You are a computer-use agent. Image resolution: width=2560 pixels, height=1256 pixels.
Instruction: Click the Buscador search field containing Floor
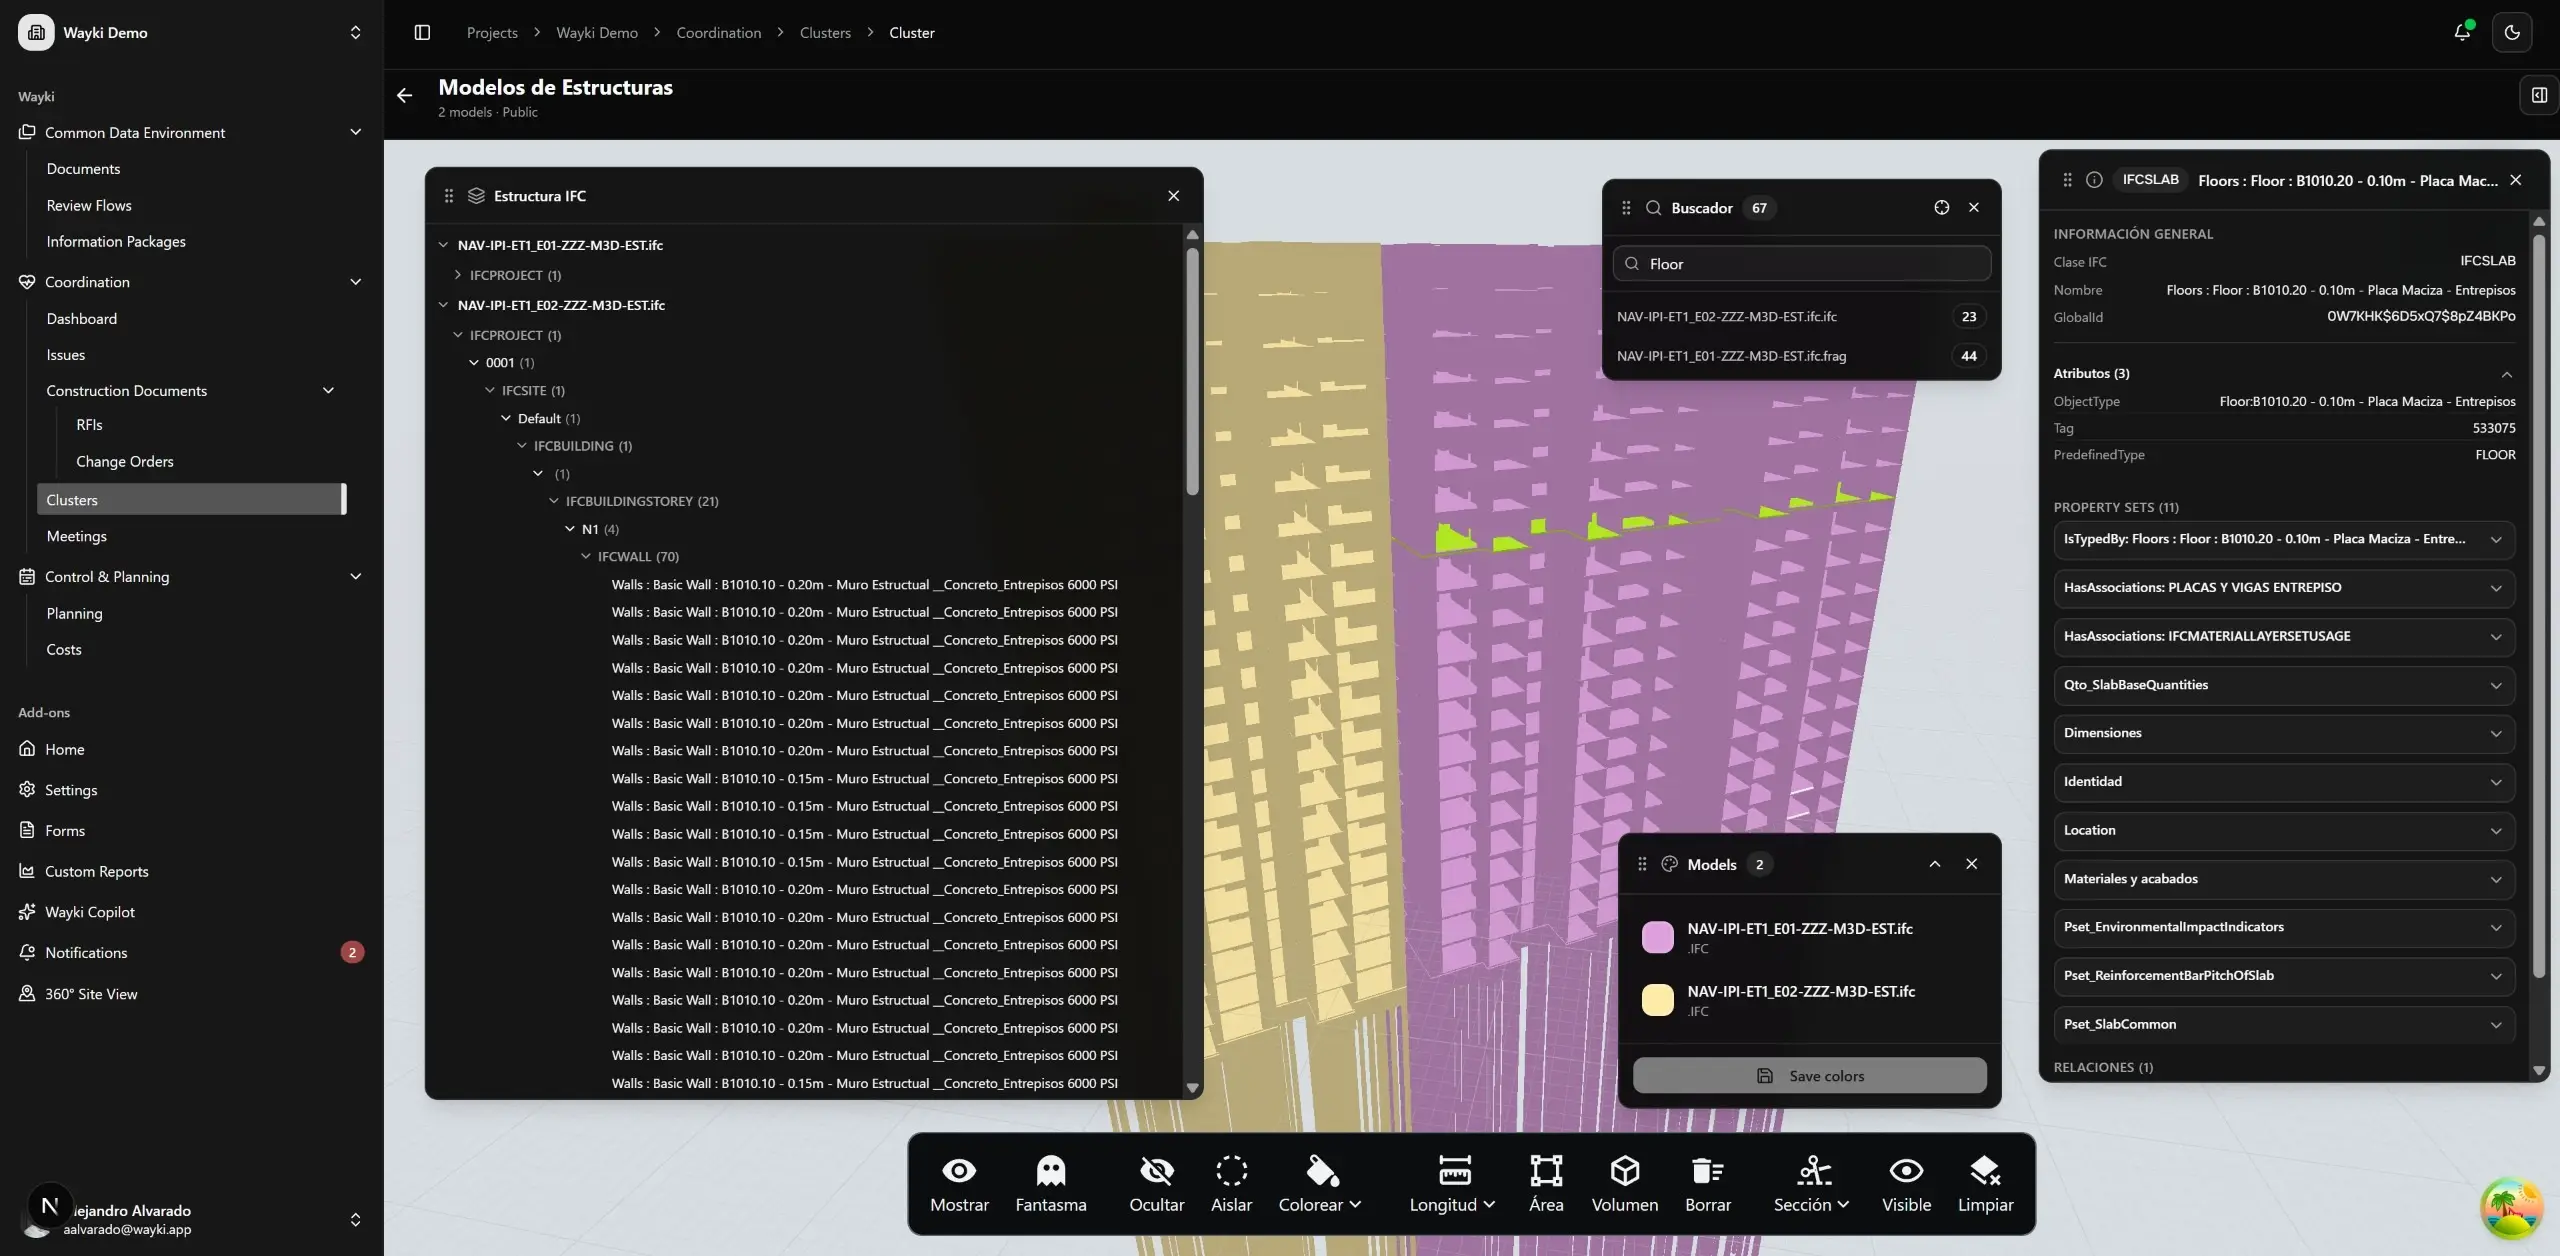coord(1801,264)
